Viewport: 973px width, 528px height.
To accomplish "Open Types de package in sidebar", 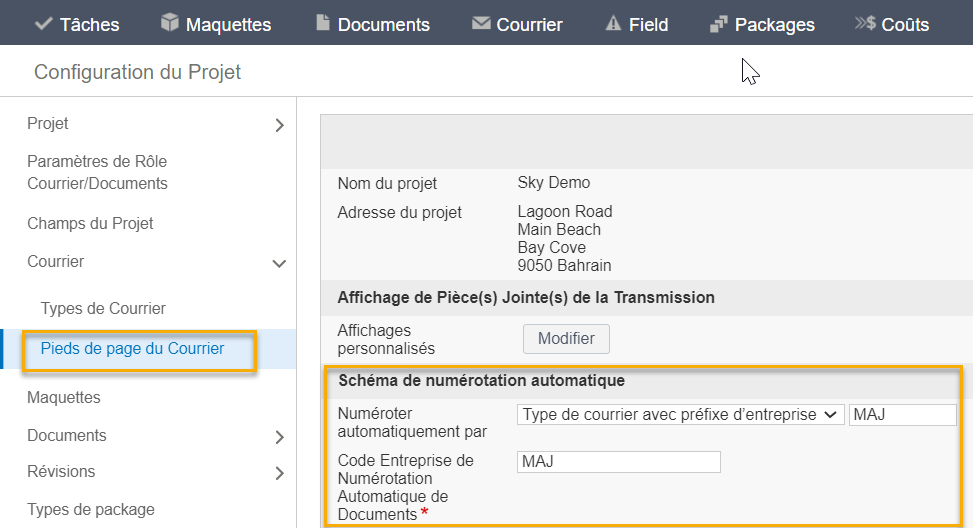I will [x=91, y=509].
